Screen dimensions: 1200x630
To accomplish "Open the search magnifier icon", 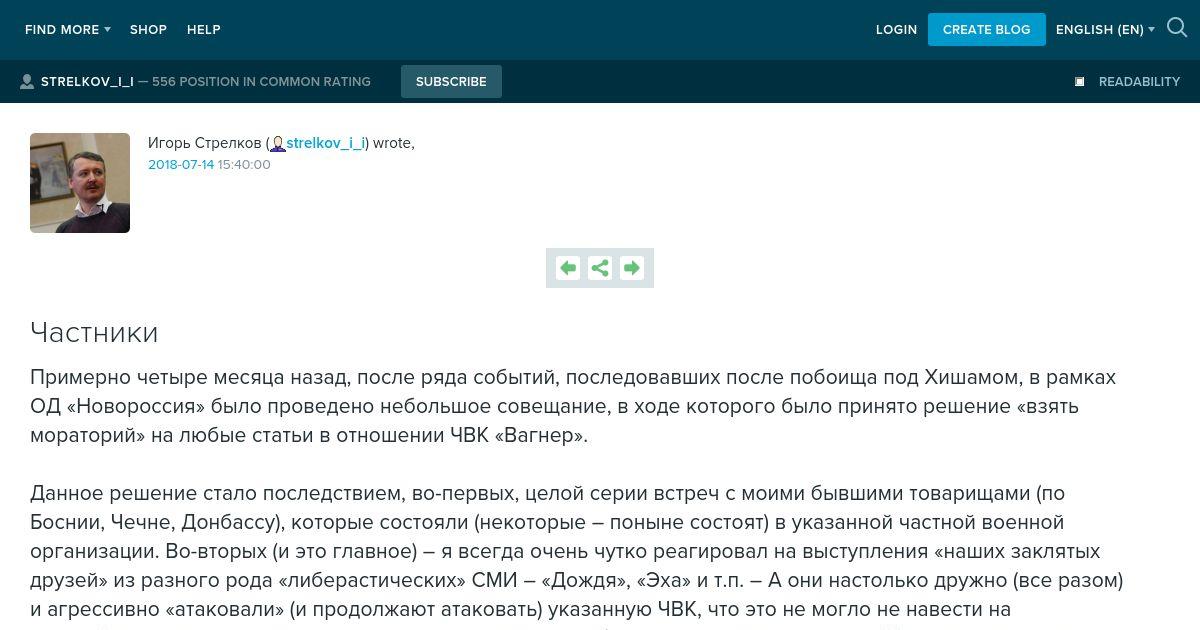I will coord(1177,28).
